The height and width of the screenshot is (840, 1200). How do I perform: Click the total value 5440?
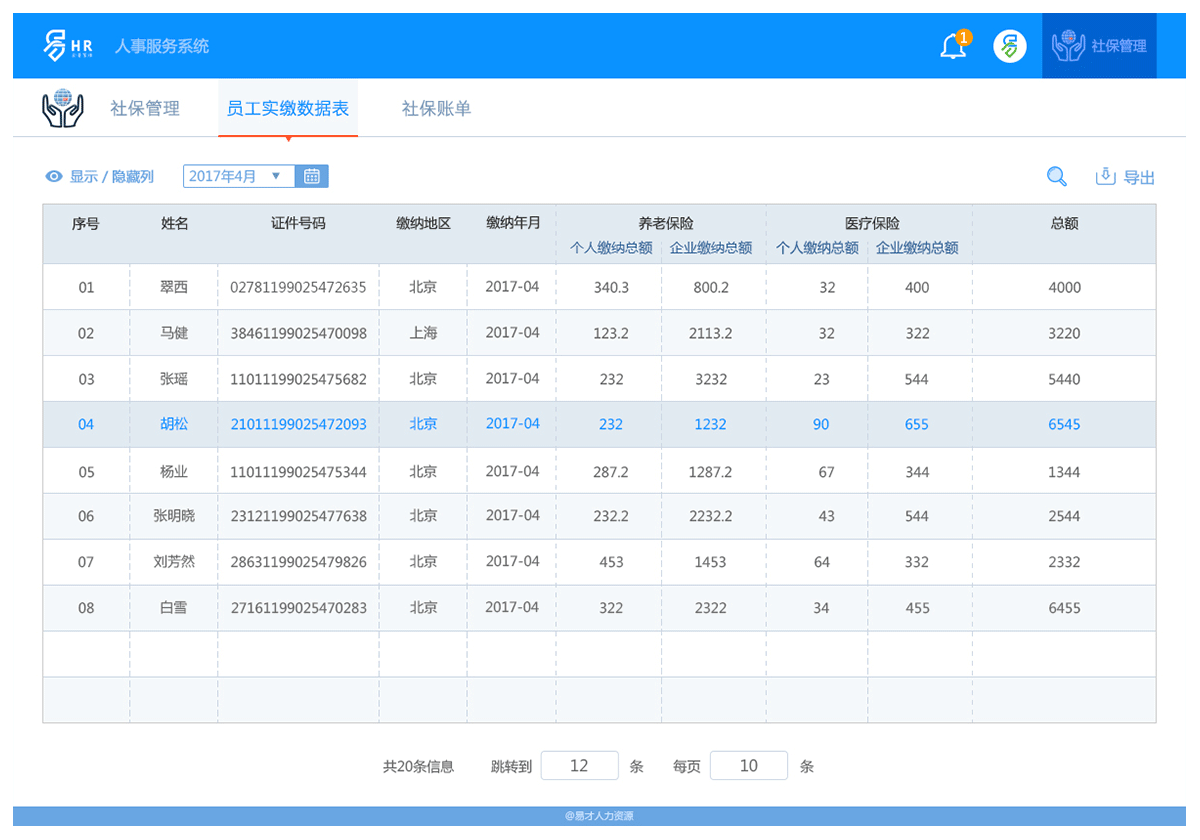(x=1064, y=380)
